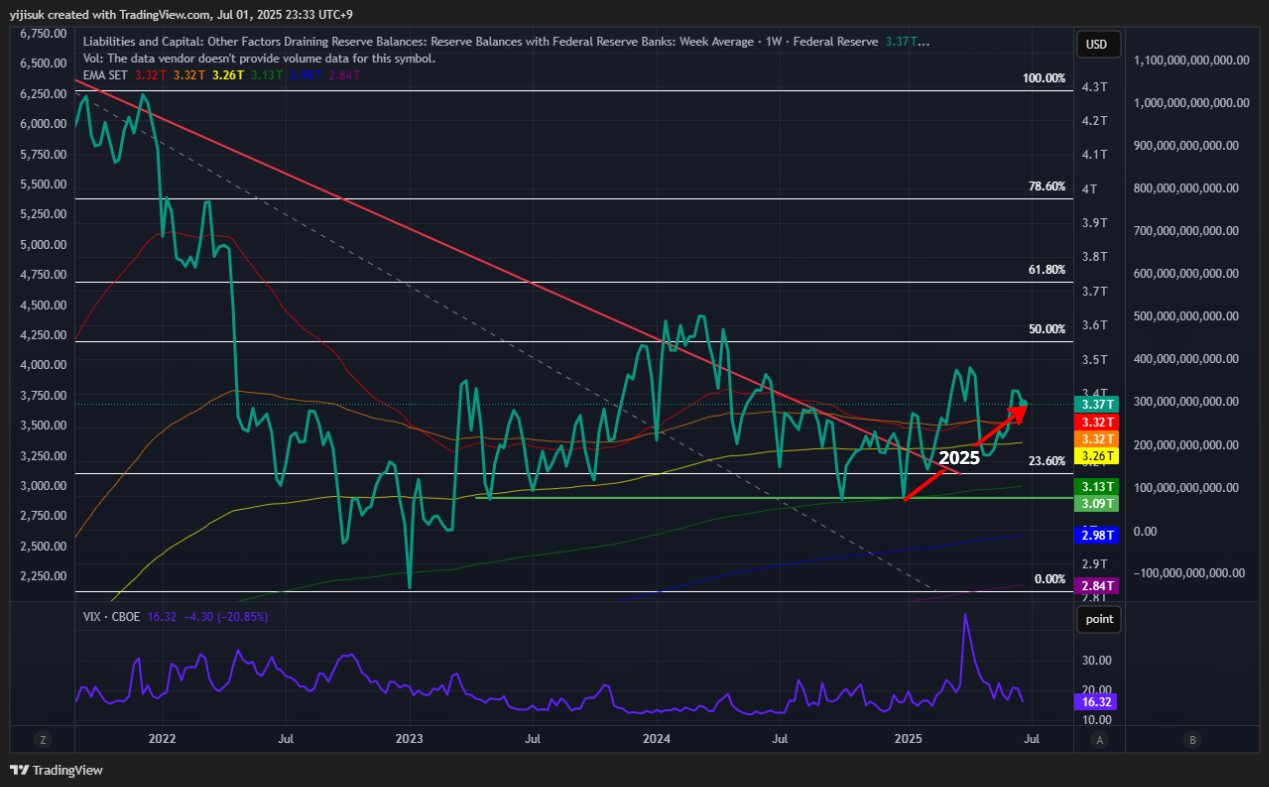This screenshot has width=1269, height=787.
Task: Click the 3.37T current price label
Action: coord(1095,404)
